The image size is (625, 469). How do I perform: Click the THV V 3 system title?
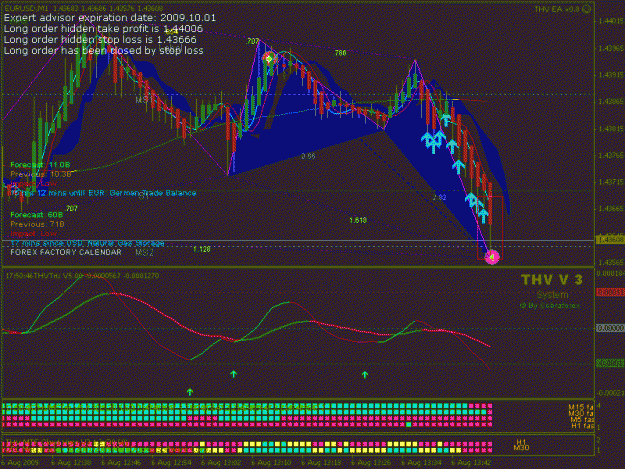tap(552, 280)
